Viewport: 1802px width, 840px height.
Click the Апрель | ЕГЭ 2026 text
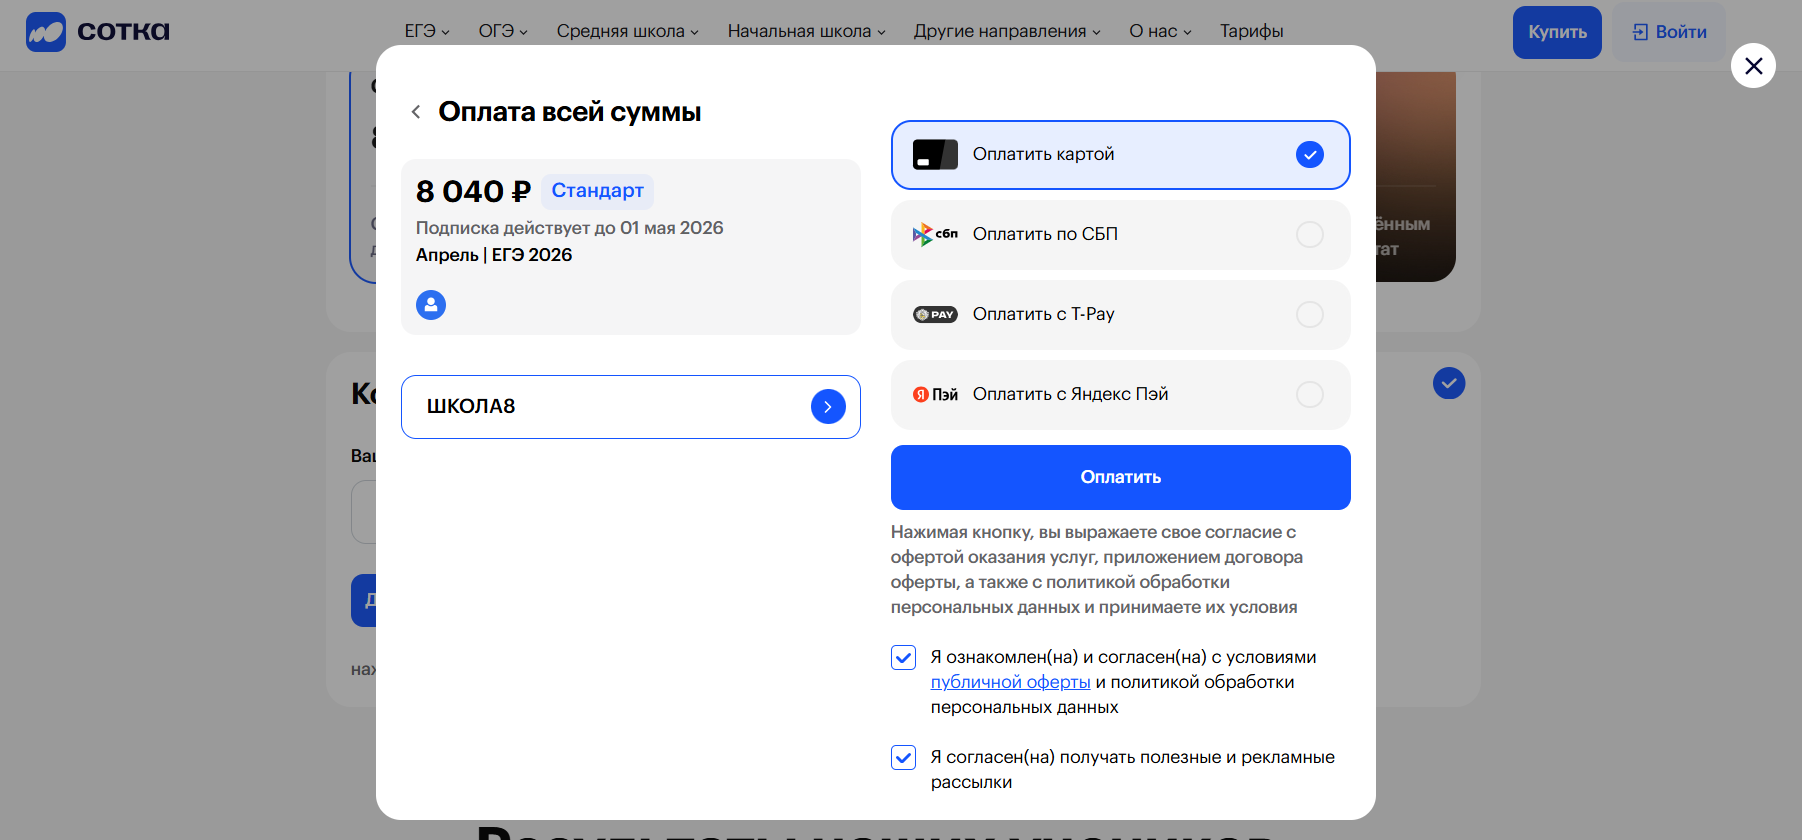pos(494,255)
